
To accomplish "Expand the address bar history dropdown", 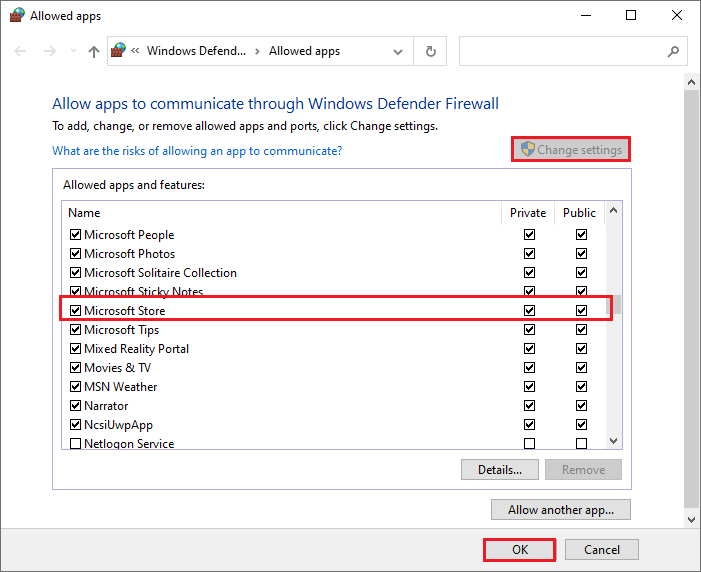I will (x=397, y=51).
